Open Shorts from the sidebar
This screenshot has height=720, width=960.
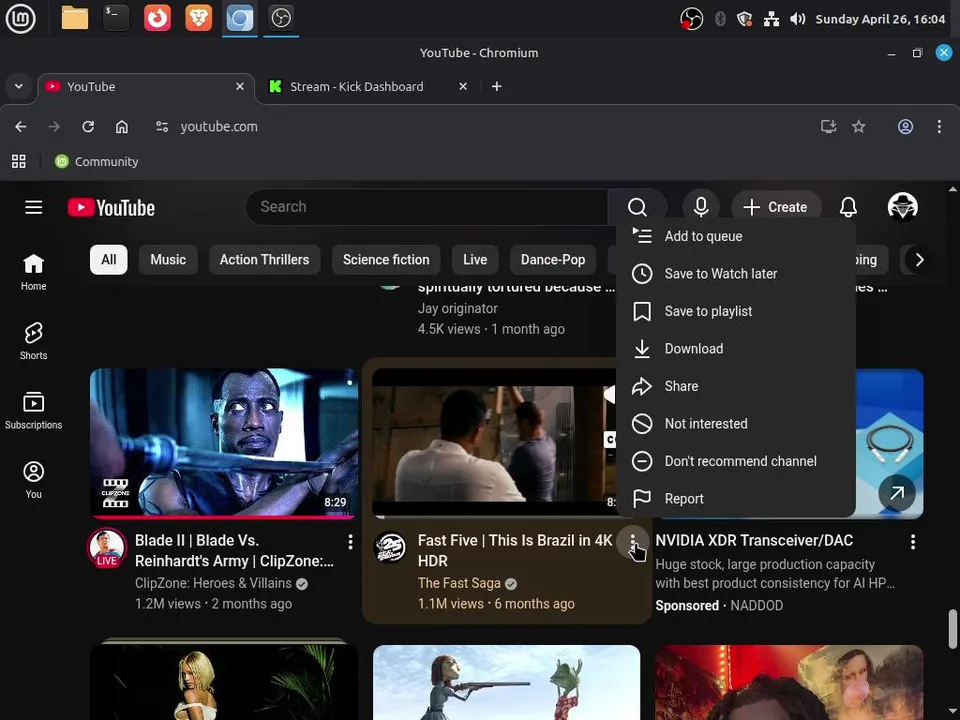(x=34, y=341)
